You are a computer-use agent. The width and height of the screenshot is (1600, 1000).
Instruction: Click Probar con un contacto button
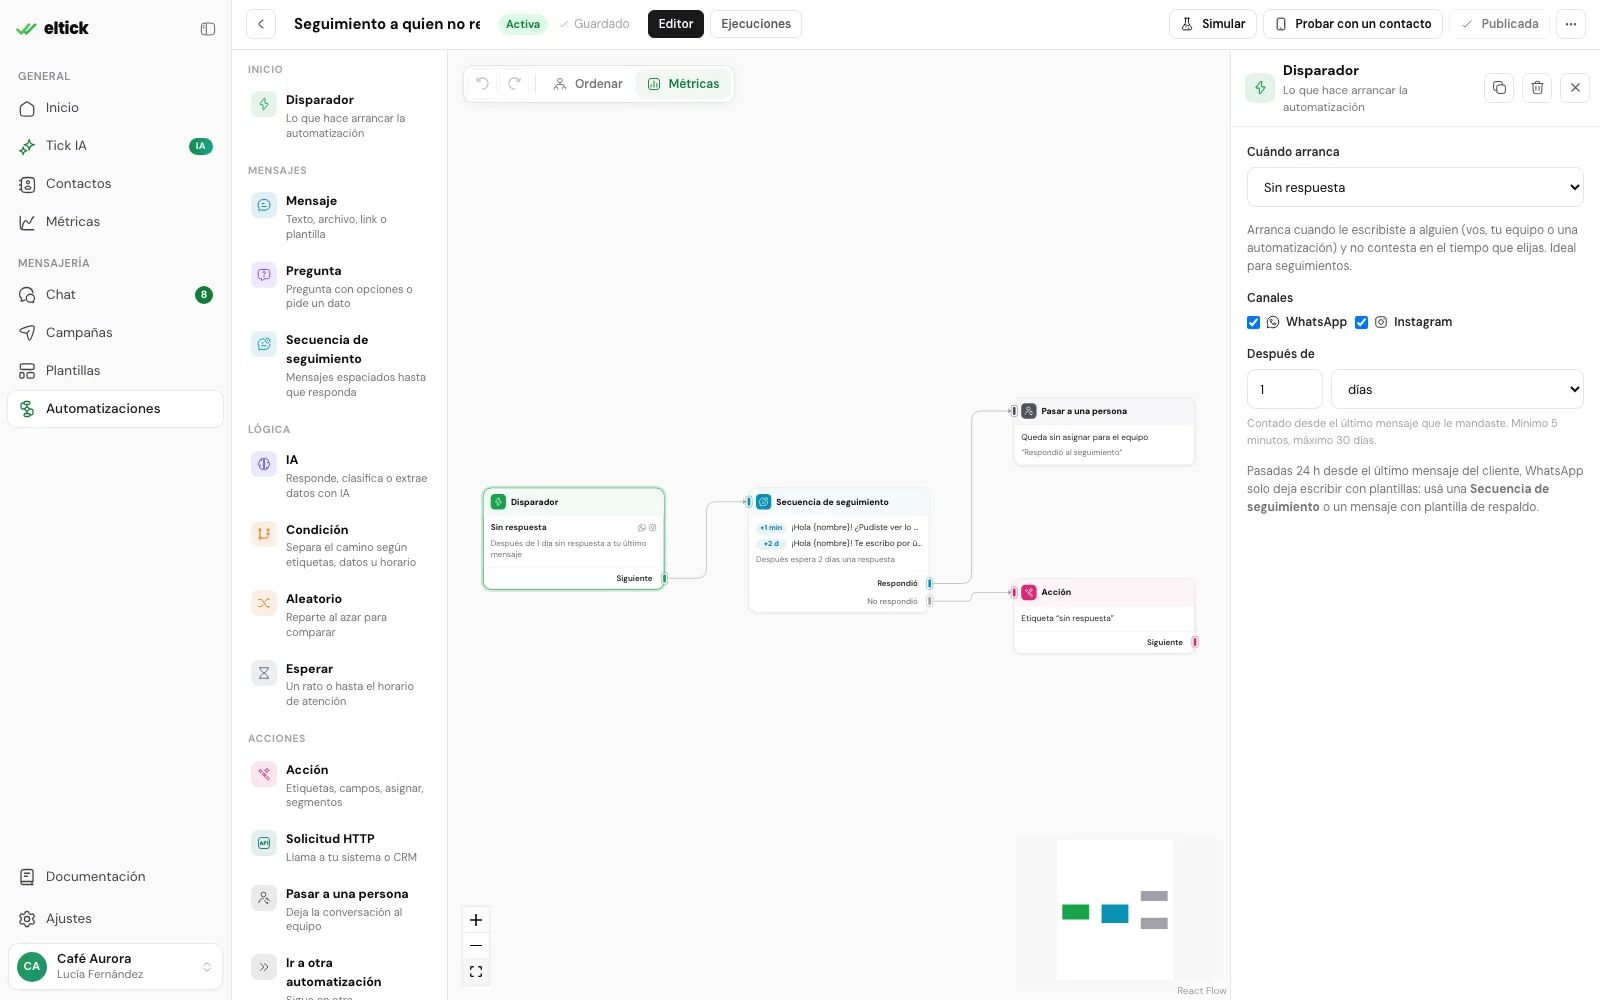click(1353, 24)
